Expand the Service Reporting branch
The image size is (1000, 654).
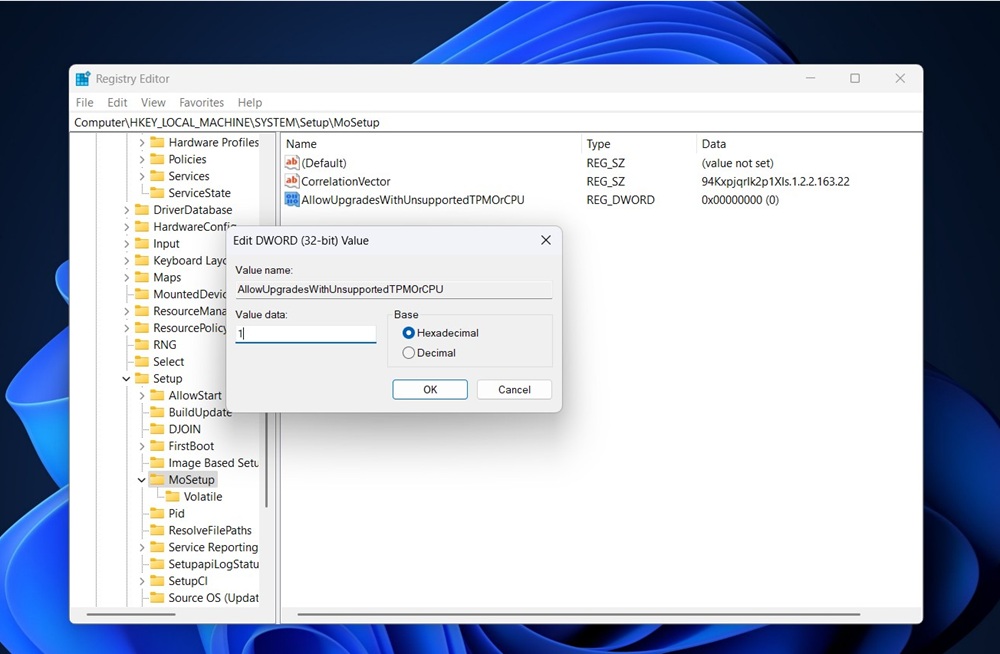click(142, 547)
